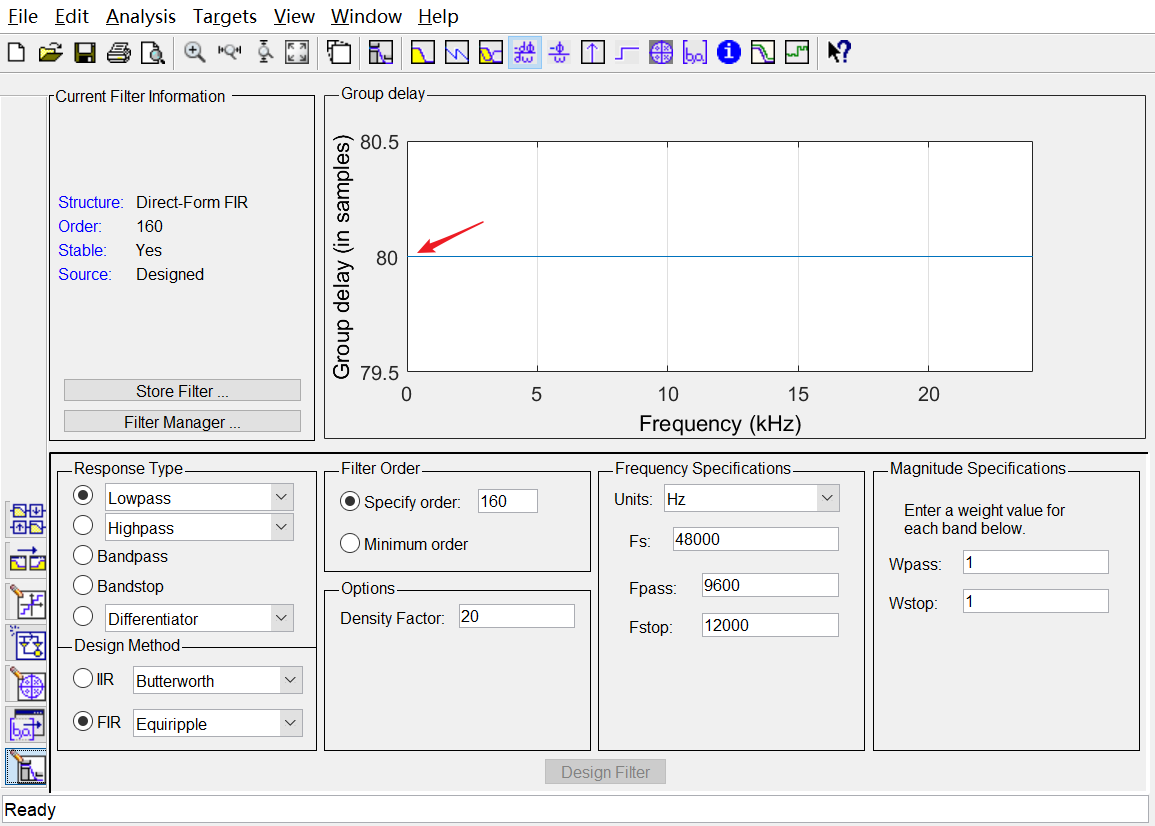This screenshot has width=1155, height=826.
Task: Open the View menu
Action: click(x=294, y=16)
